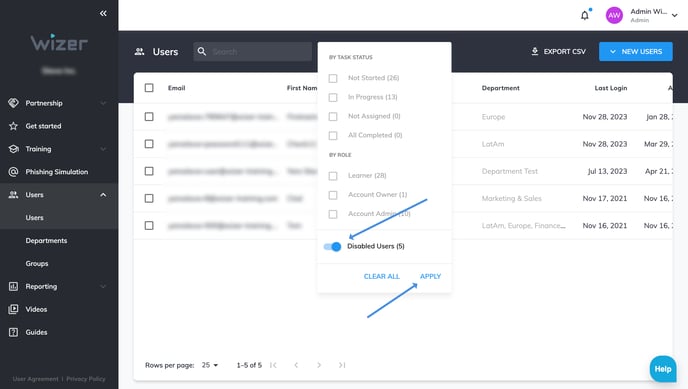
Task: Sort by the Last Login column header
Action: 611,88
